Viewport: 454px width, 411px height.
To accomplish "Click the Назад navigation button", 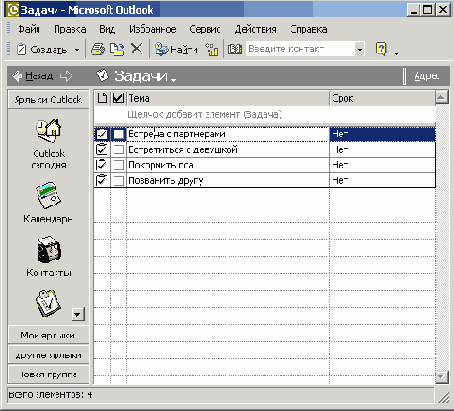I will pyautogui.click(x=33, y=76).
